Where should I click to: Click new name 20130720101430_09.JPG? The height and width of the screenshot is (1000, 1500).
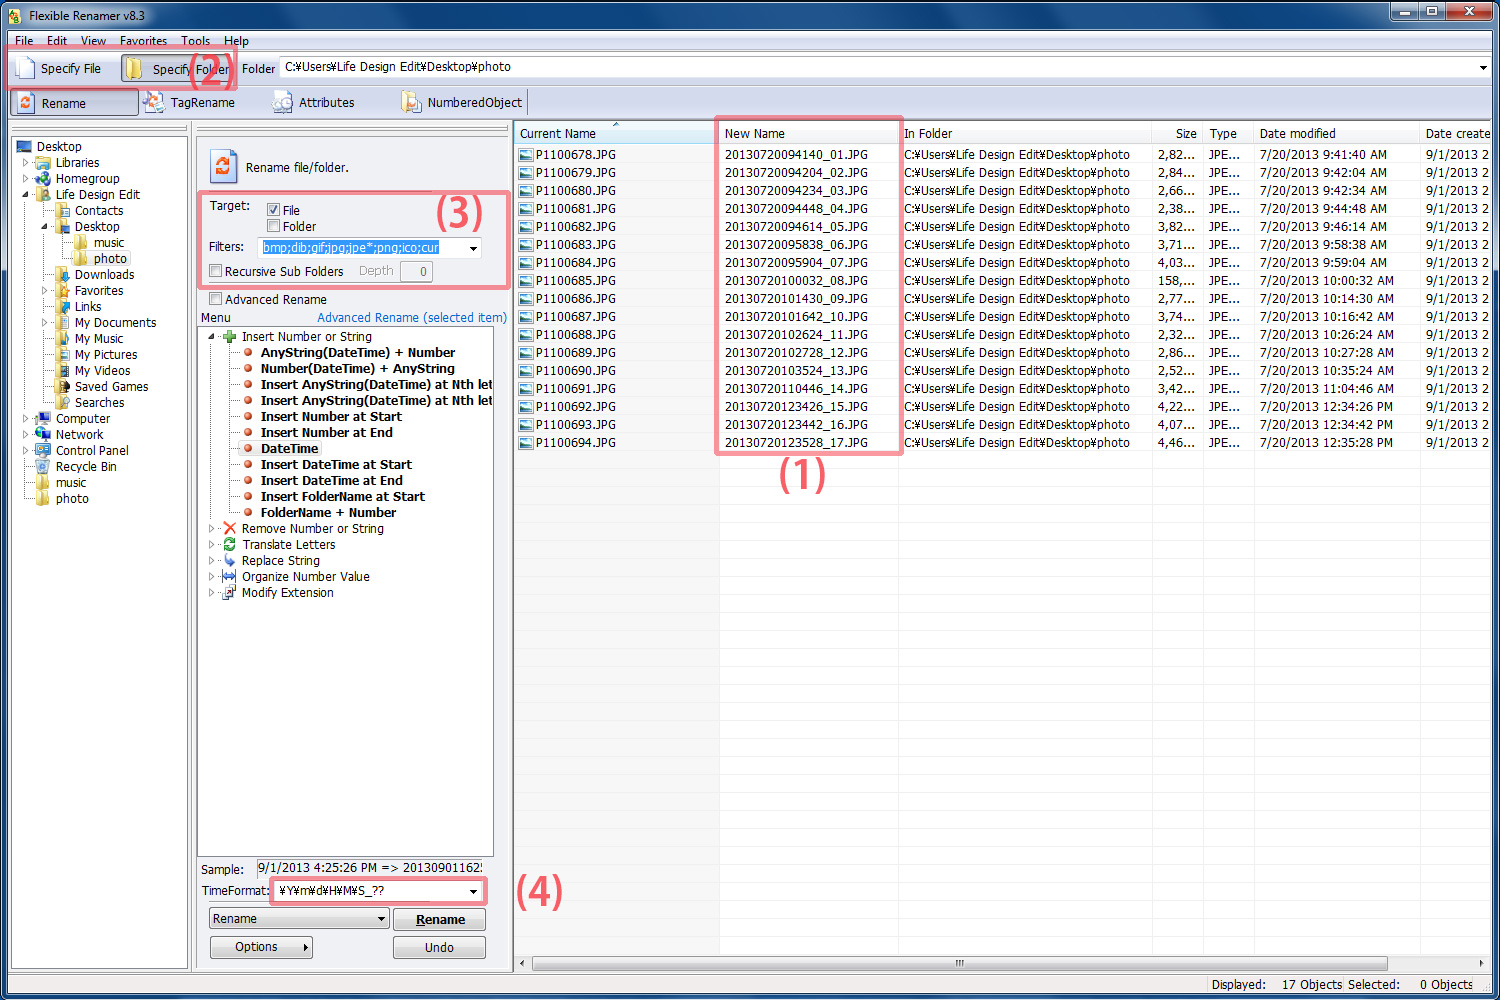(796, 298)
